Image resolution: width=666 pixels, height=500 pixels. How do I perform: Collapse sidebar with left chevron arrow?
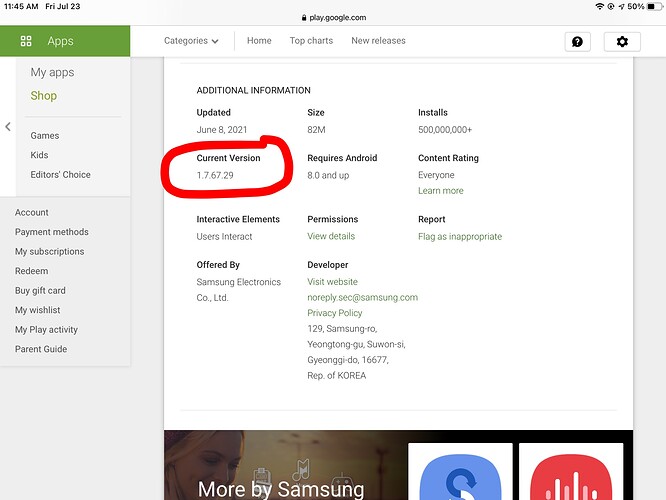tap(8, 127)
